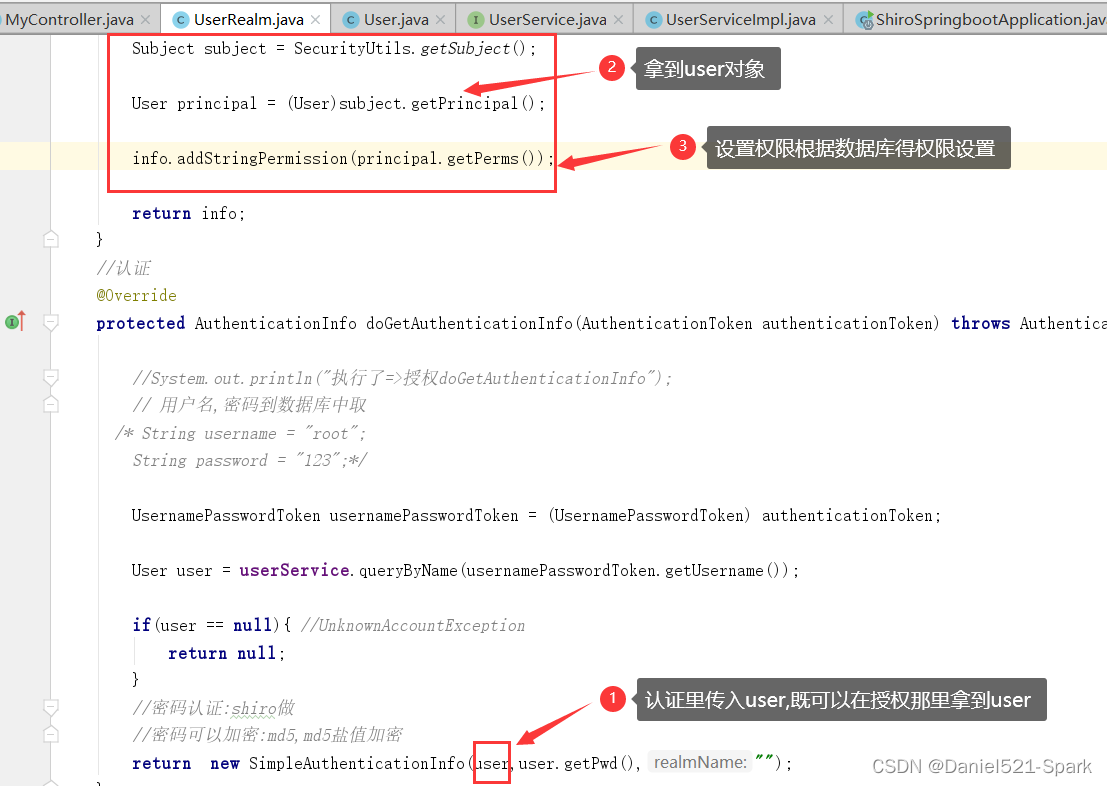The width and height of the screenshot is (1107, 786).
Task: Click the user.getPwd() call
Action: tap(579, 763)
